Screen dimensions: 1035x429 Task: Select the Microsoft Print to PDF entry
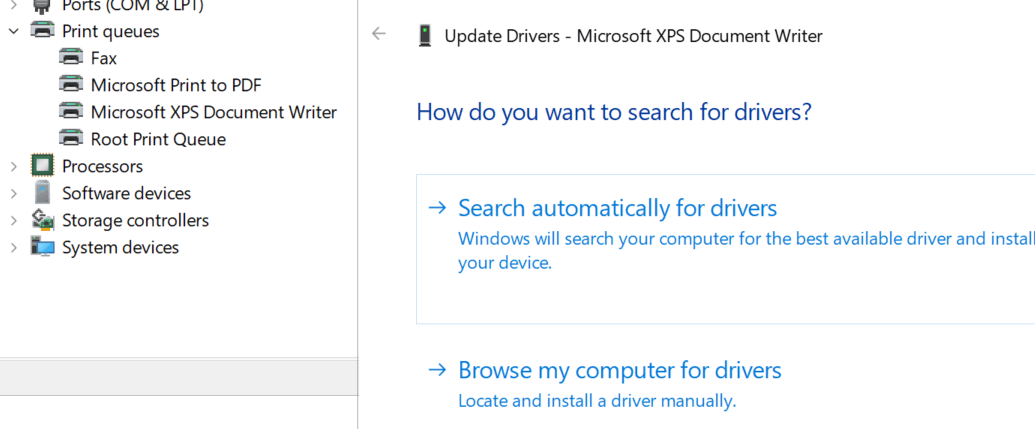point(176,85)
